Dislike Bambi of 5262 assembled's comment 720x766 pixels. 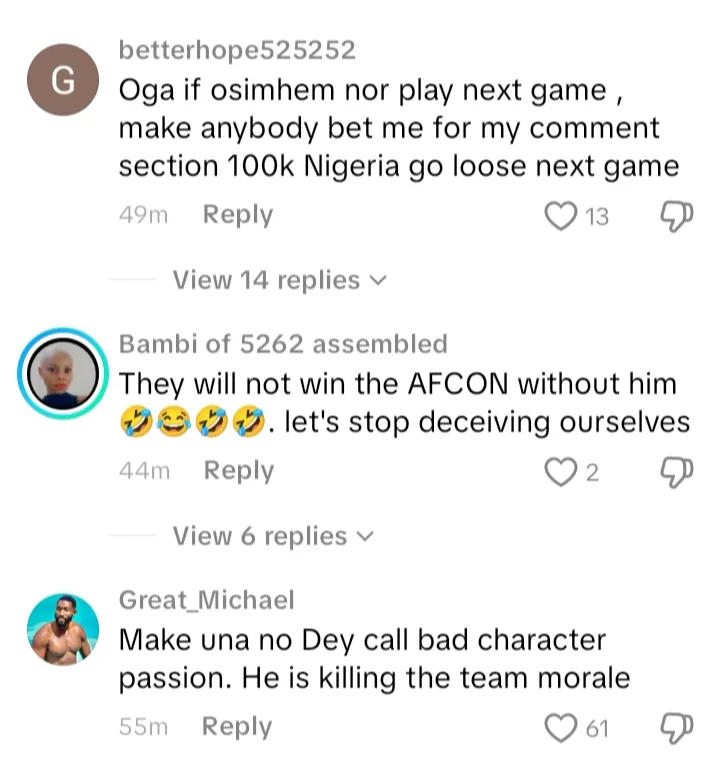click(x=677, y=472)
